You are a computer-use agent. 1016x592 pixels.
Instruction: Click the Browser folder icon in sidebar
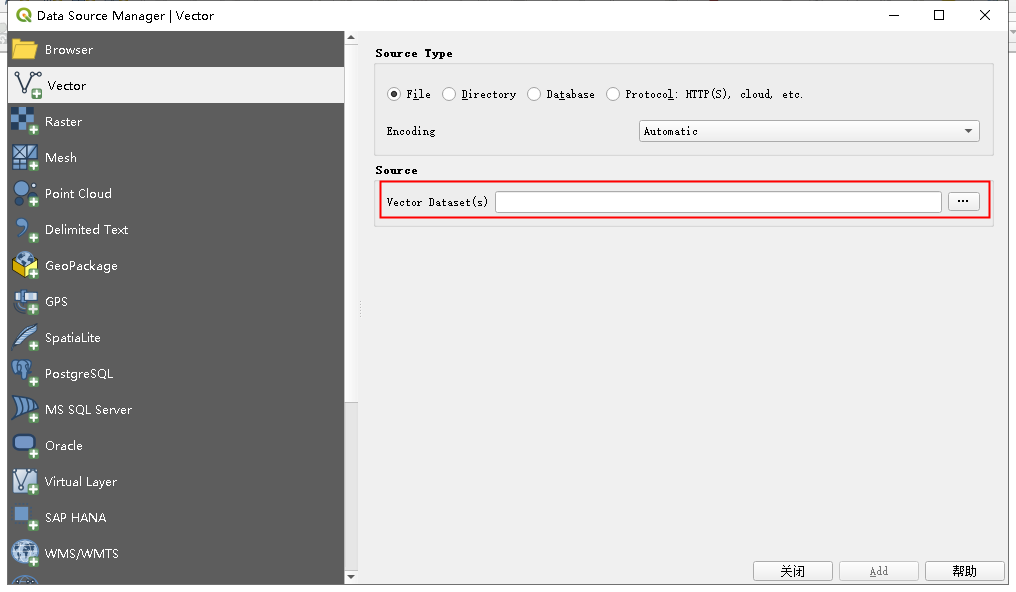point(25,49)
